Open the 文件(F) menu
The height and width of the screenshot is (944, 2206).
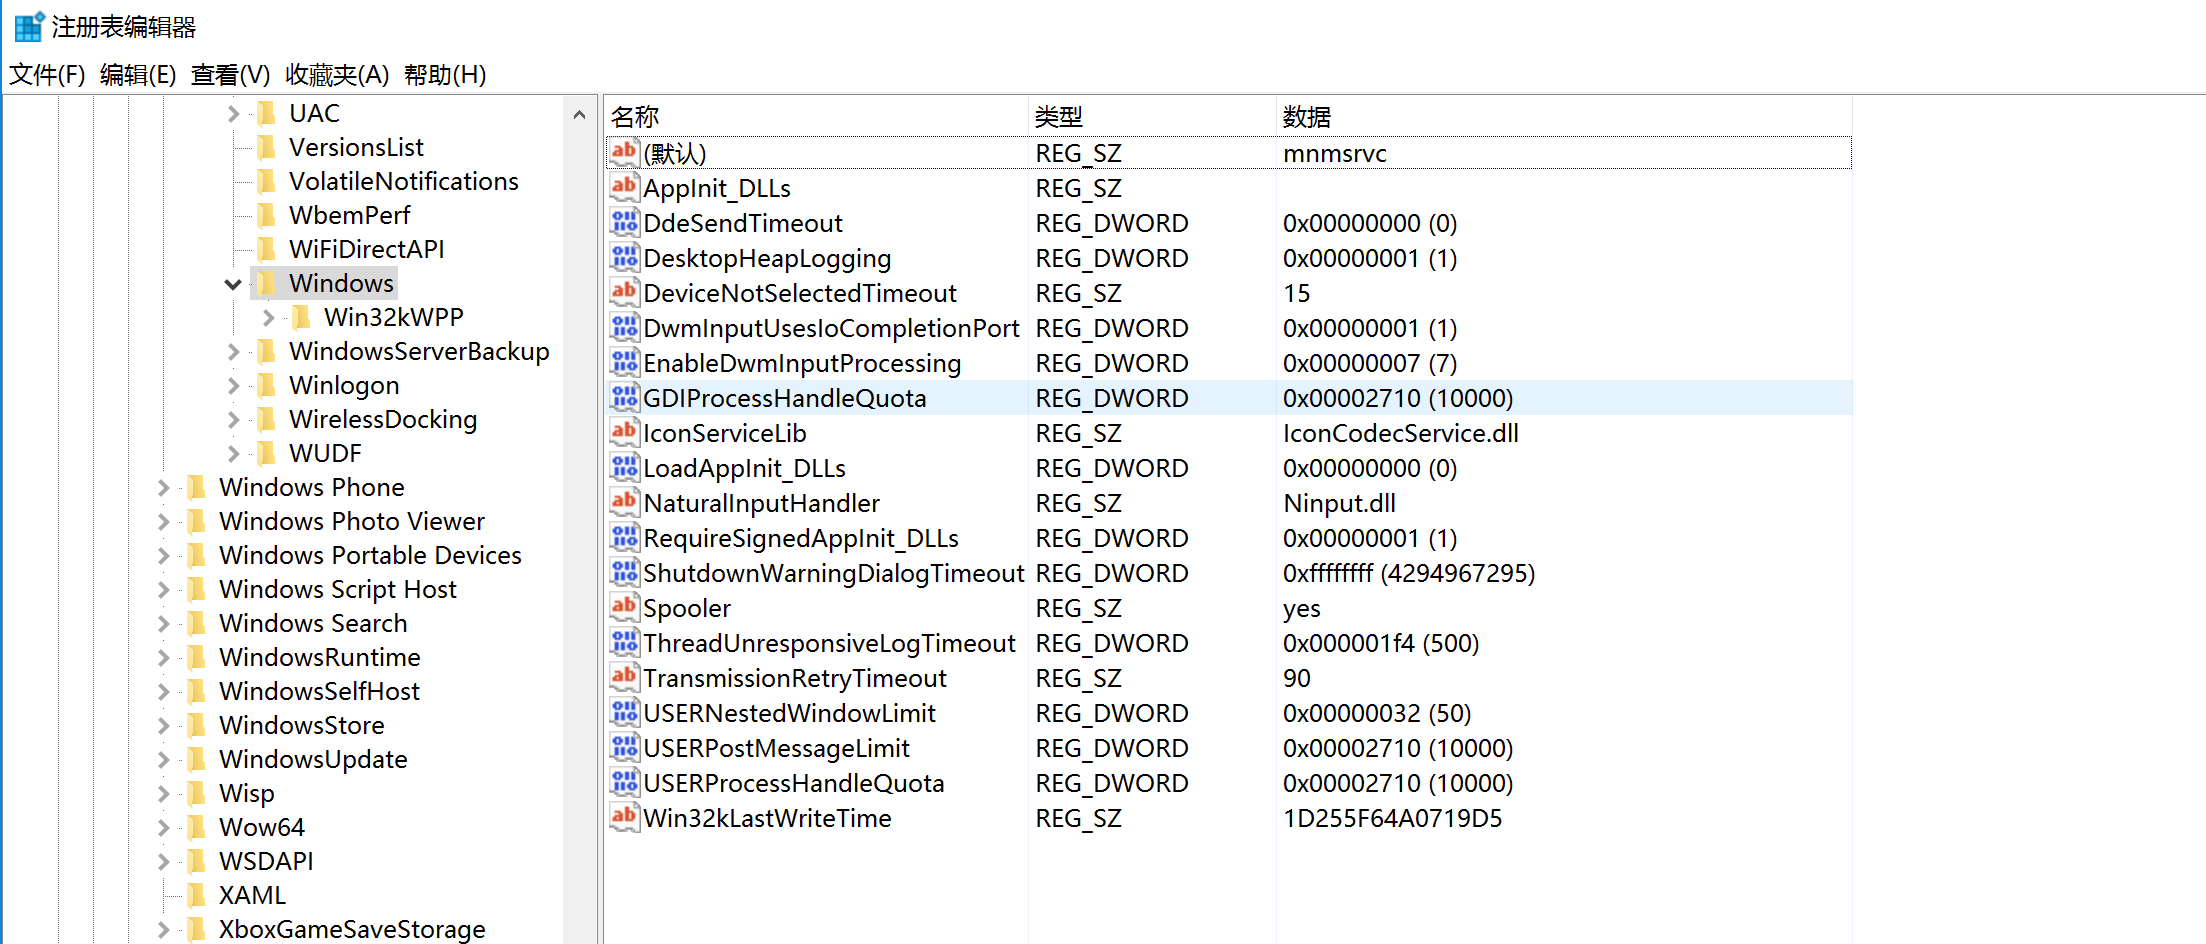47,75
